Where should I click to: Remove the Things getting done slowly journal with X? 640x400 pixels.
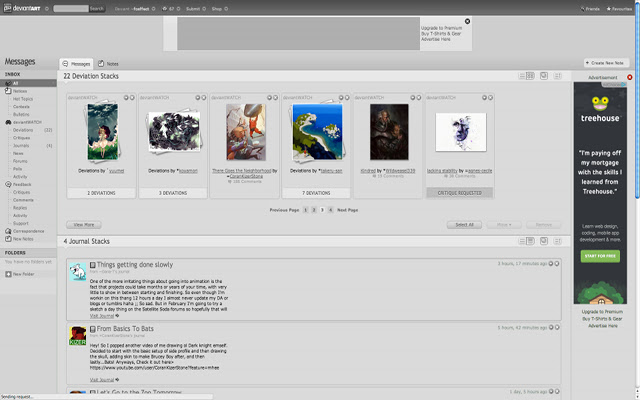[557, 264]
